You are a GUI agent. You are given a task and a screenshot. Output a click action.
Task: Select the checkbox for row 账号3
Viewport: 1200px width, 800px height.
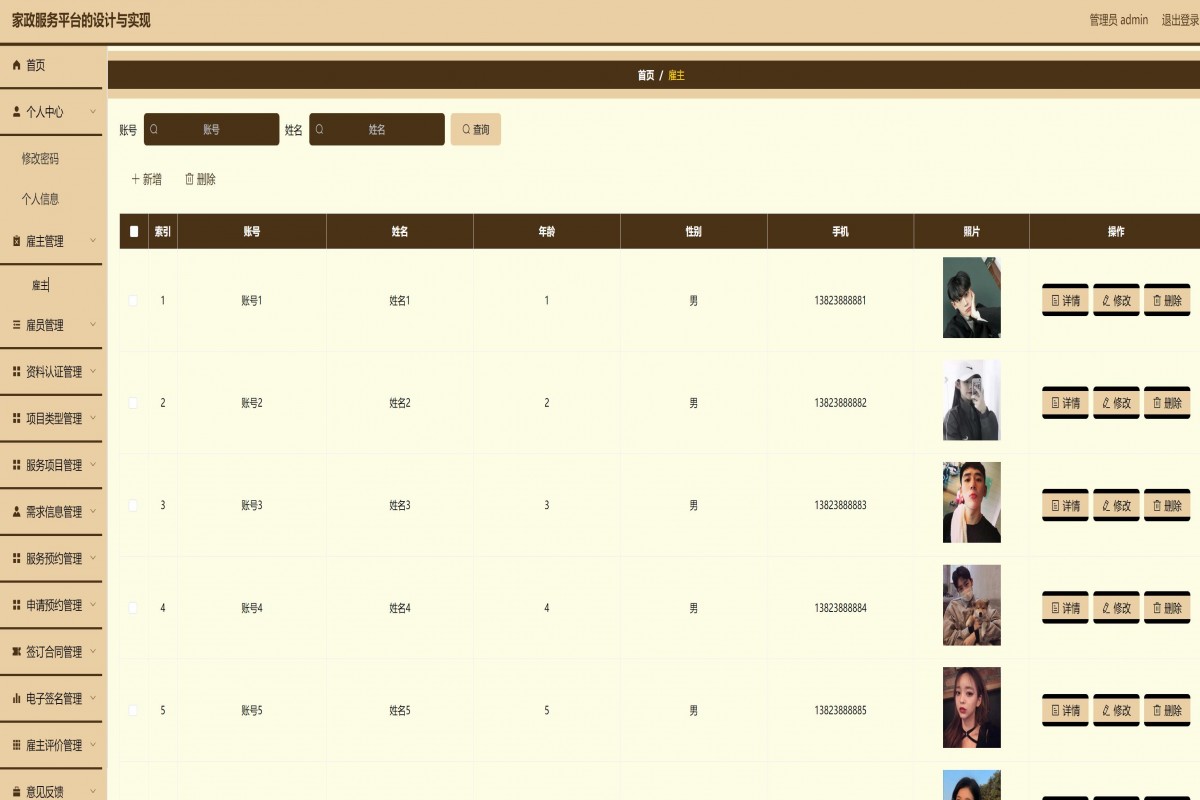tap(134, 505)
